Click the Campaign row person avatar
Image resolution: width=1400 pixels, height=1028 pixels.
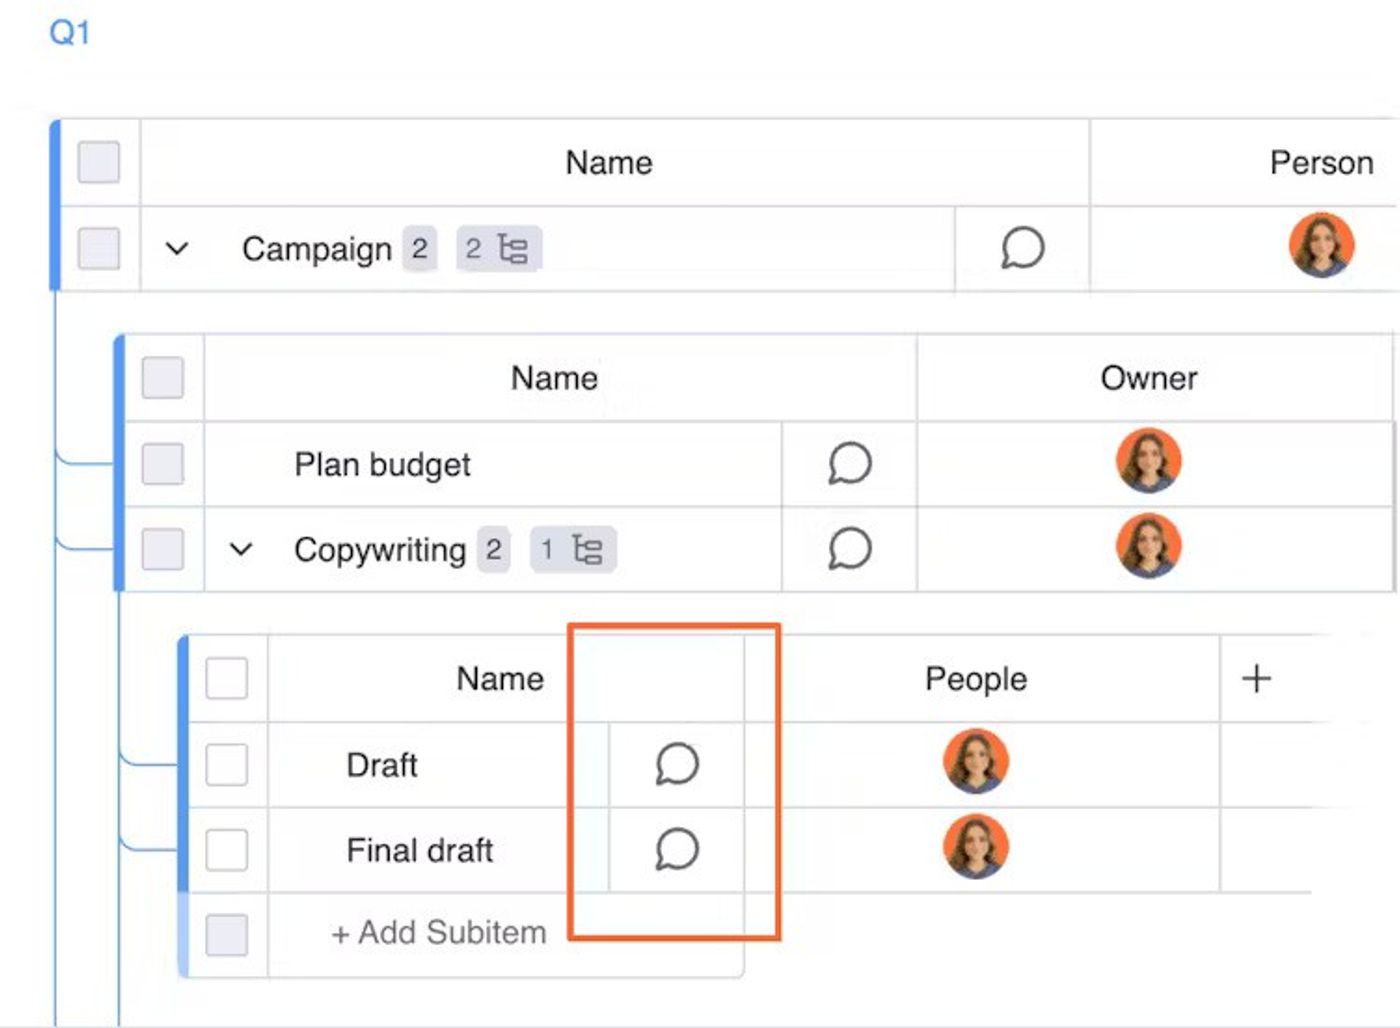1321,245
